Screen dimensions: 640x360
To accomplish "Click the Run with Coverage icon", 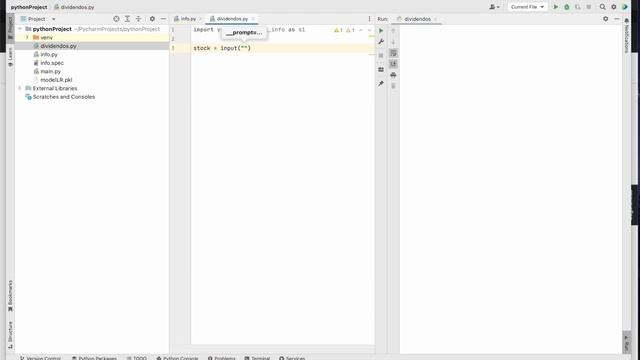I will click(x=578, y=7).
